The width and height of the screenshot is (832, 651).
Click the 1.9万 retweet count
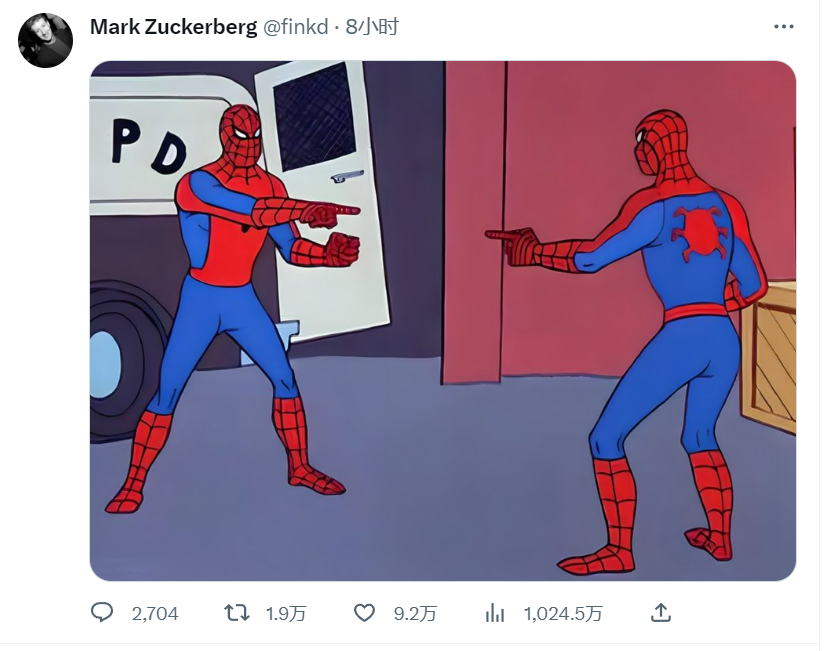click(286, 614)
